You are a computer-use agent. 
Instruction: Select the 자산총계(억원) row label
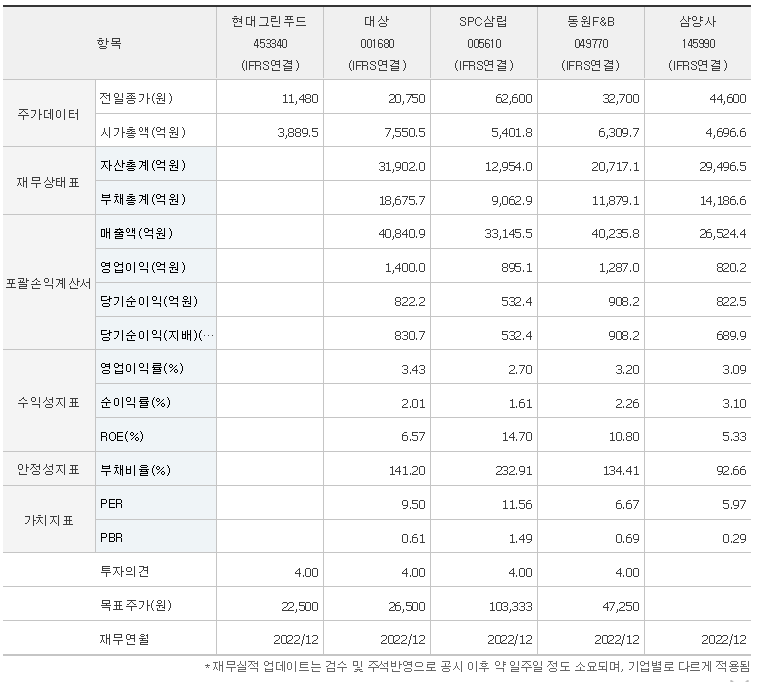[x=143, y=166]
